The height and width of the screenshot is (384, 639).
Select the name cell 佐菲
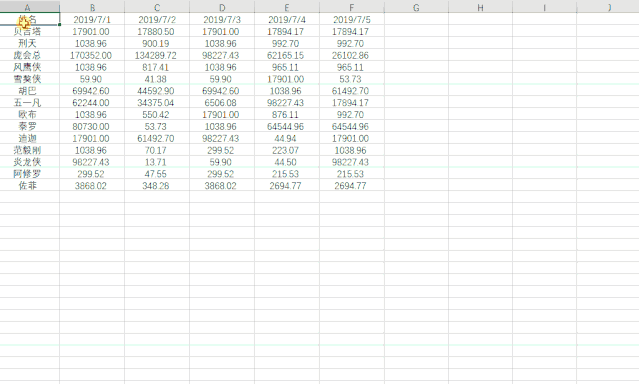30,185
